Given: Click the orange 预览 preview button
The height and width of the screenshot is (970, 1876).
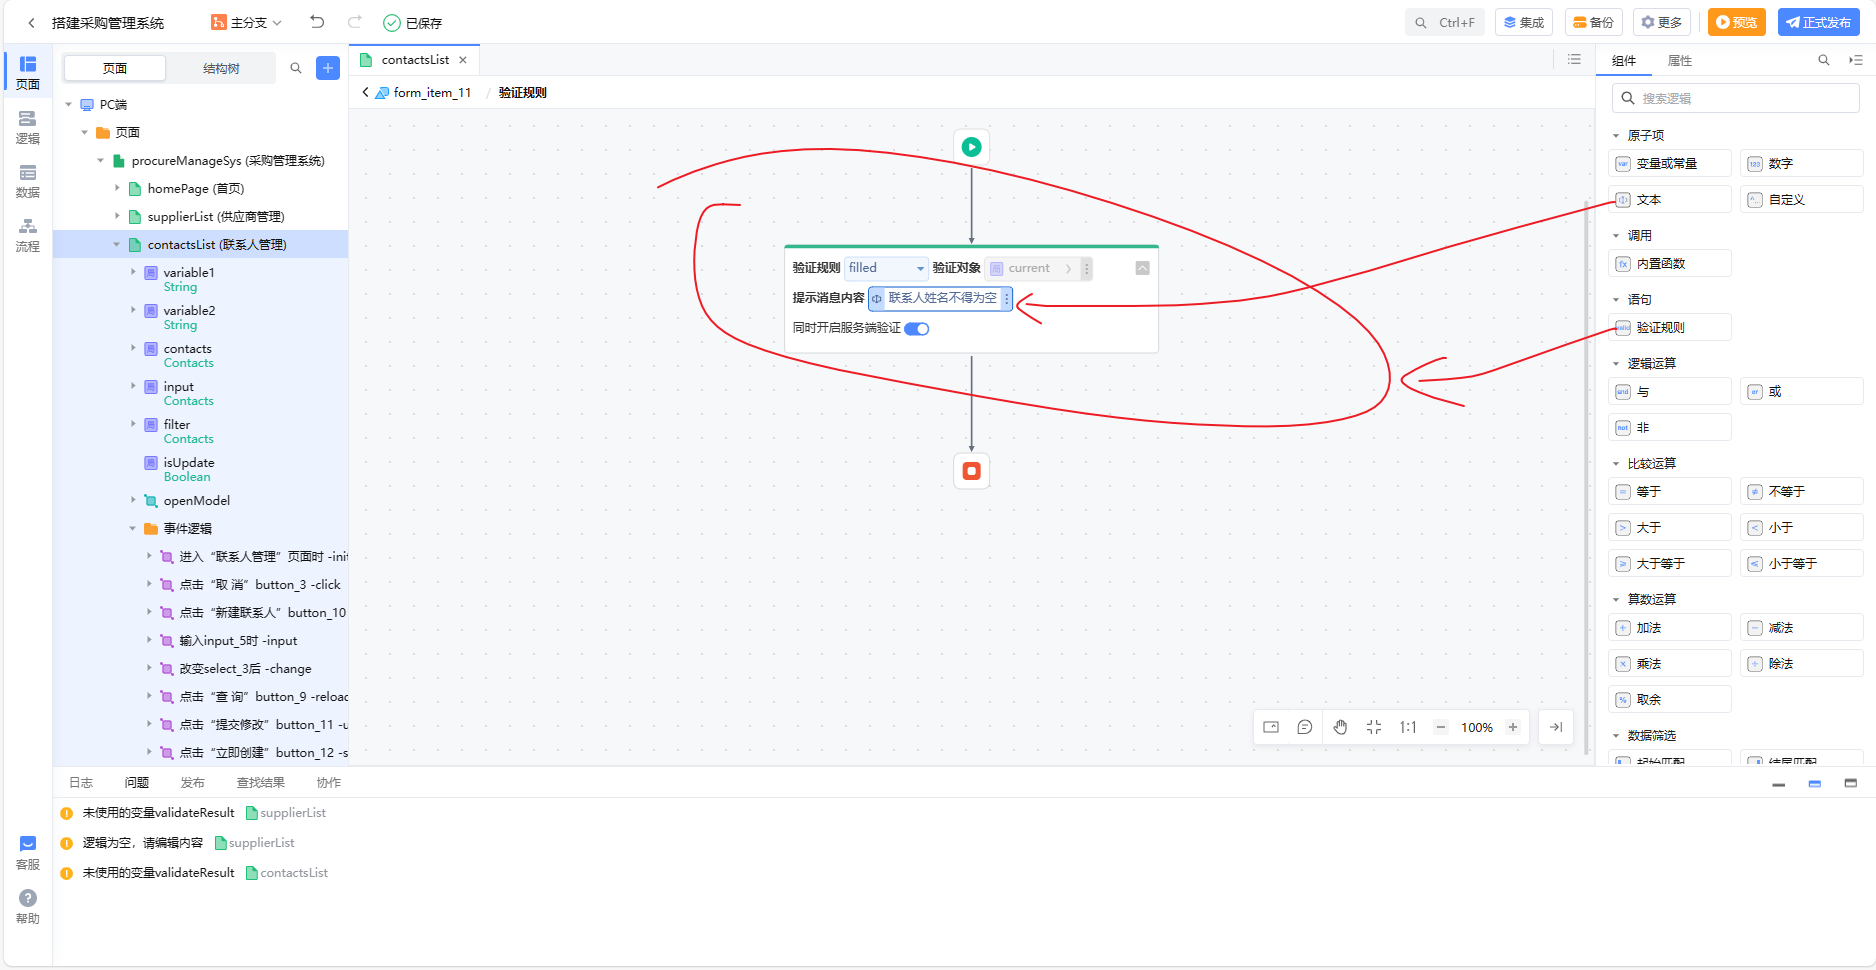Looking at the screenshot, I should click(1736, 22).
